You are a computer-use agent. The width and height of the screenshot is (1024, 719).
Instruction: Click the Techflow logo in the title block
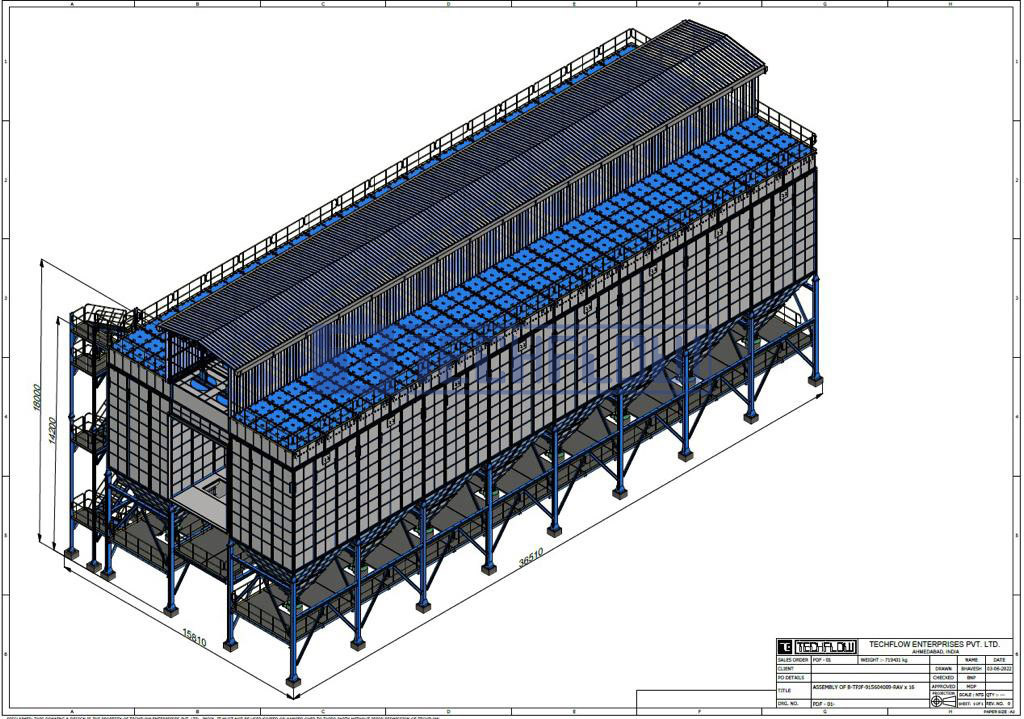pyautogui.click(x=817, y=647)
